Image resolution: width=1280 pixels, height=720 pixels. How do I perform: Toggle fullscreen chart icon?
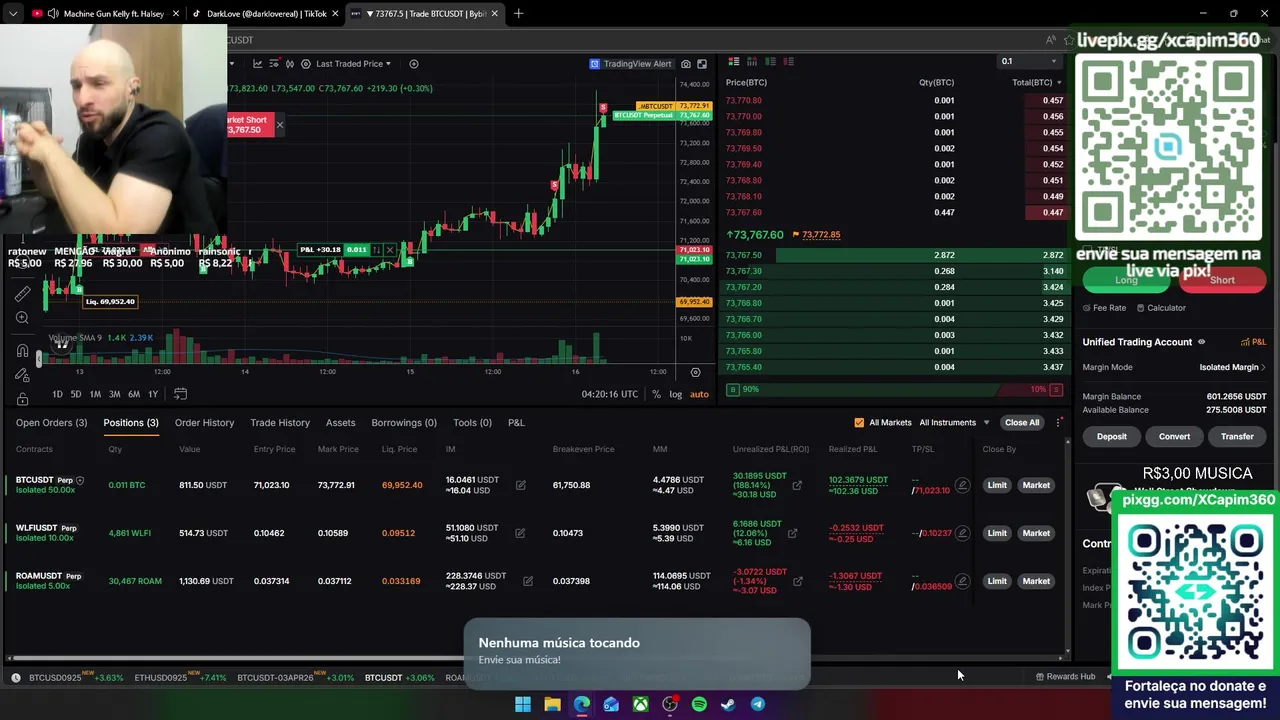pos(702,64)
